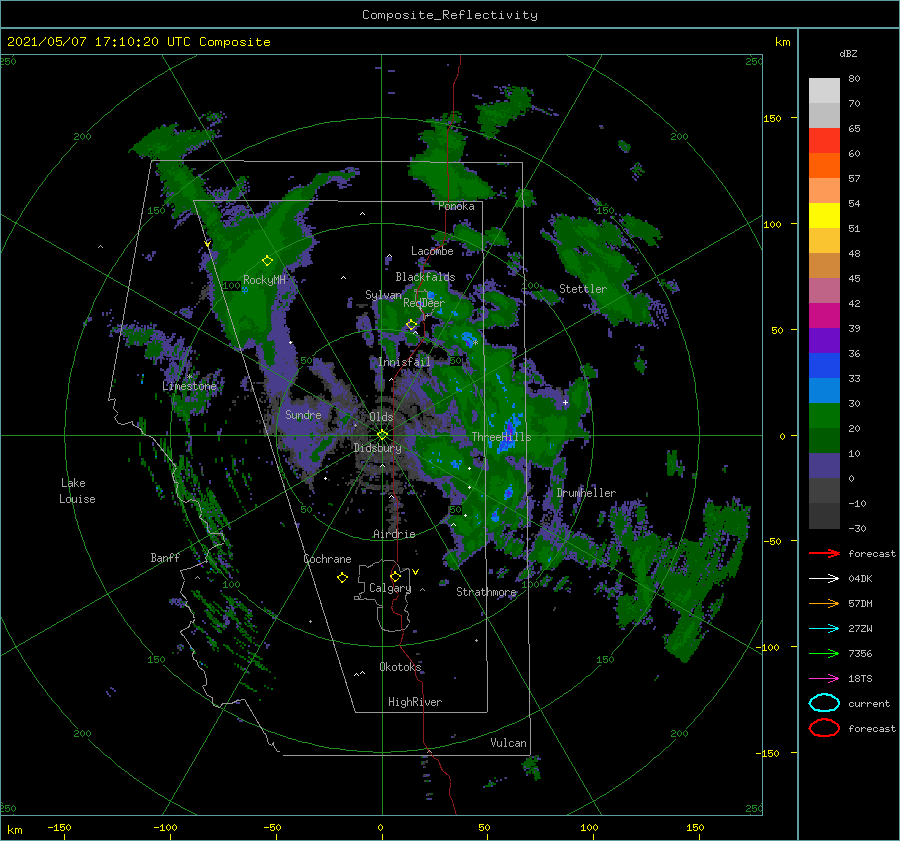Click the Calgary city label
The width and height of the screenshot is (900, 841).
[390, 588]
